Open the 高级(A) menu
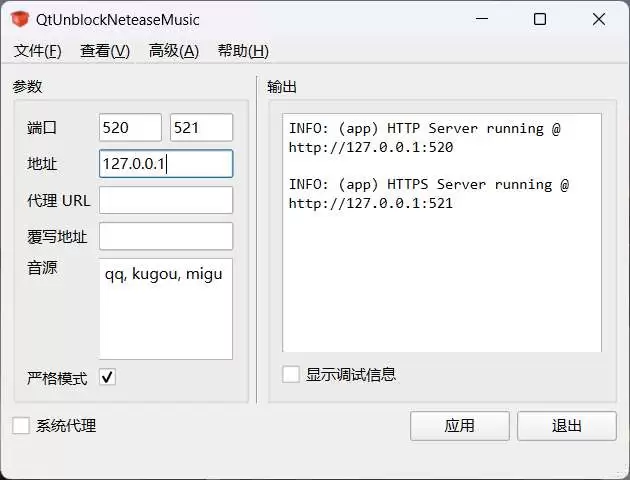This screenshot has width=630, height=480. tap(173, 51)
